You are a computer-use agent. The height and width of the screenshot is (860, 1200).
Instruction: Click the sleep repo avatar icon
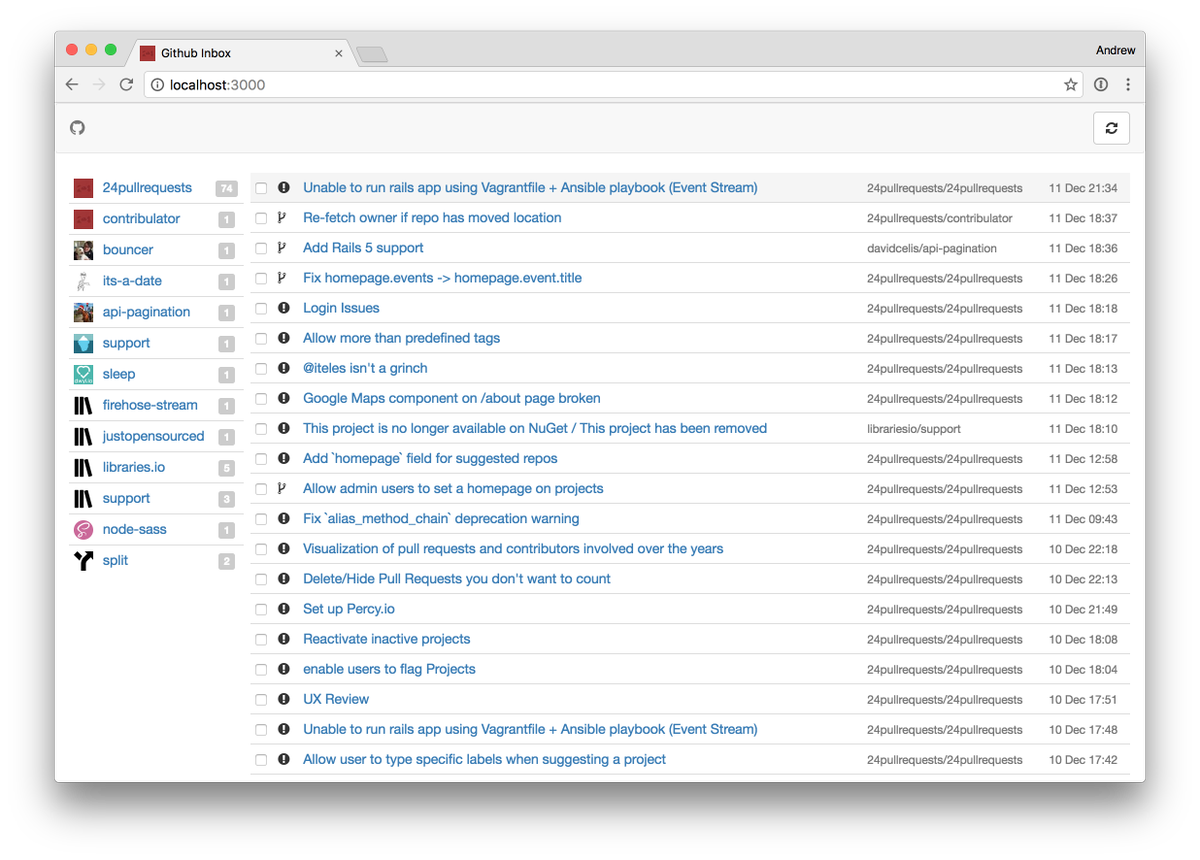pyautogui.click(x=83, y=374)
